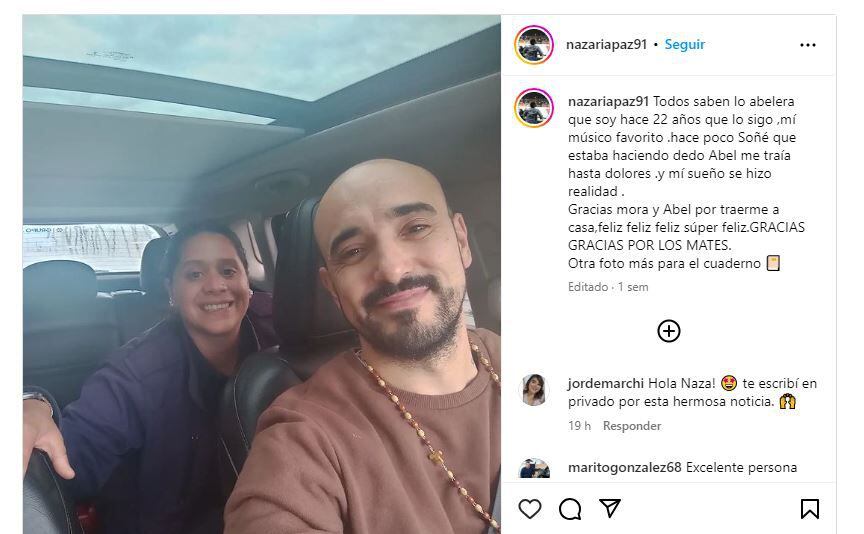864x534 pixels.
Task: View maritogonzalez68 profile avatar
Action: 534,468
